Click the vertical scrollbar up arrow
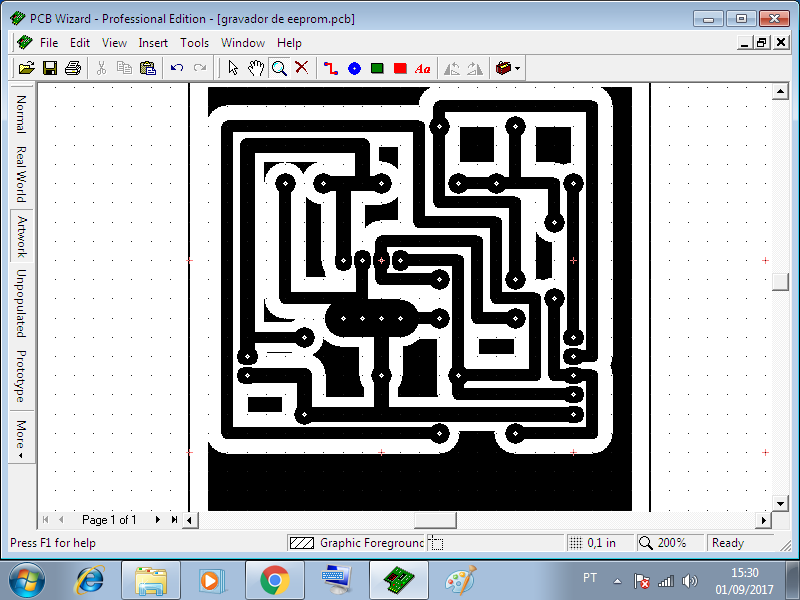The height and width of the screenshot is (600, 800). click(x=780, y=91)
